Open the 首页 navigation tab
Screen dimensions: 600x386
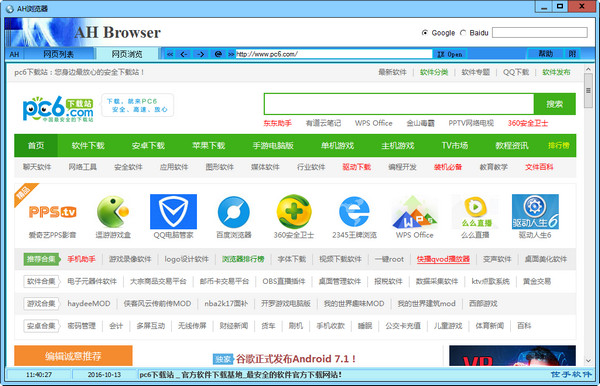(36, 145)
